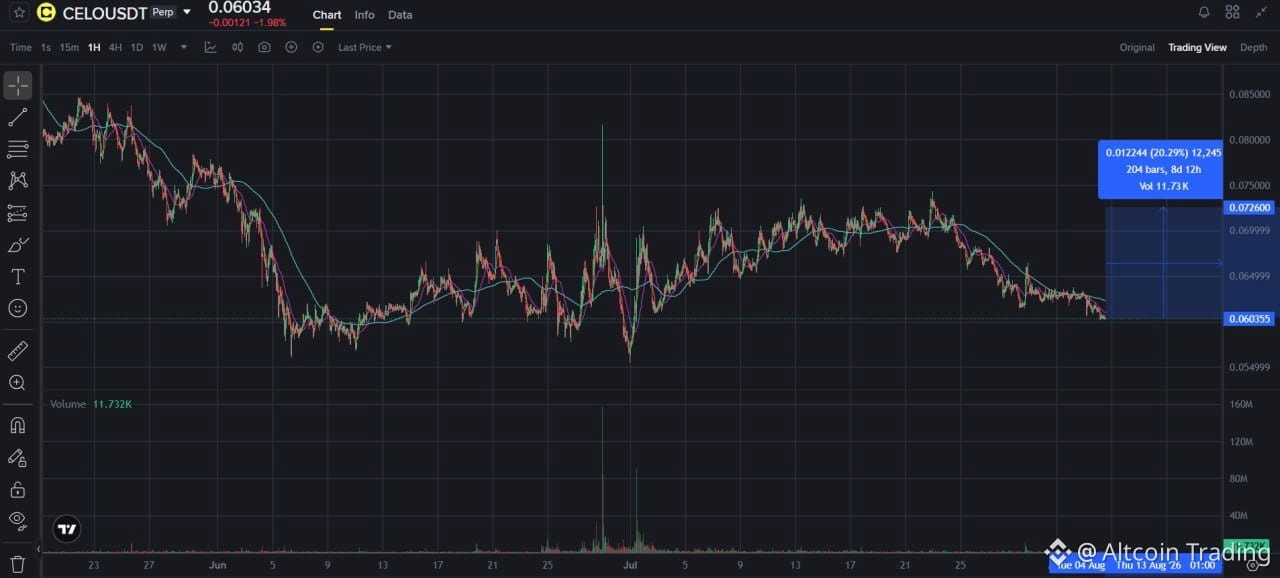Click the measurement info box showing 20.29%
Viewport: 1280px width, 578px height.
pos(1163,169)
